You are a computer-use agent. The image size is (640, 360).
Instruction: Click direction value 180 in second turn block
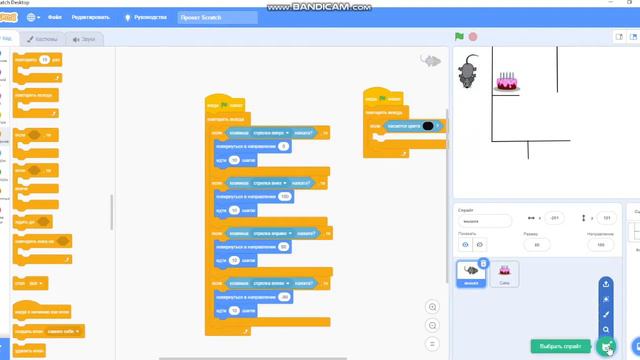[x=285, y=196]
